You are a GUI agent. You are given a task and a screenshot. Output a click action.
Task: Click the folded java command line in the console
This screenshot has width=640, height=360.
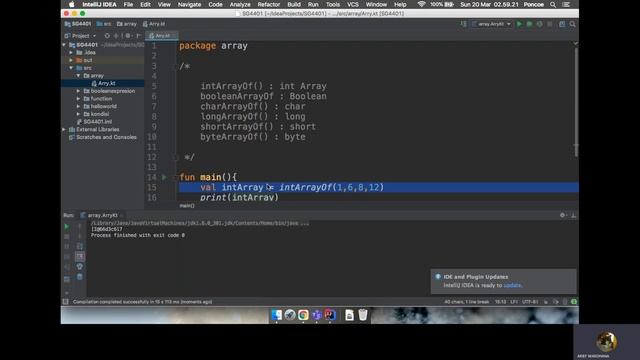pyautogui.click(x=200, y=223)
